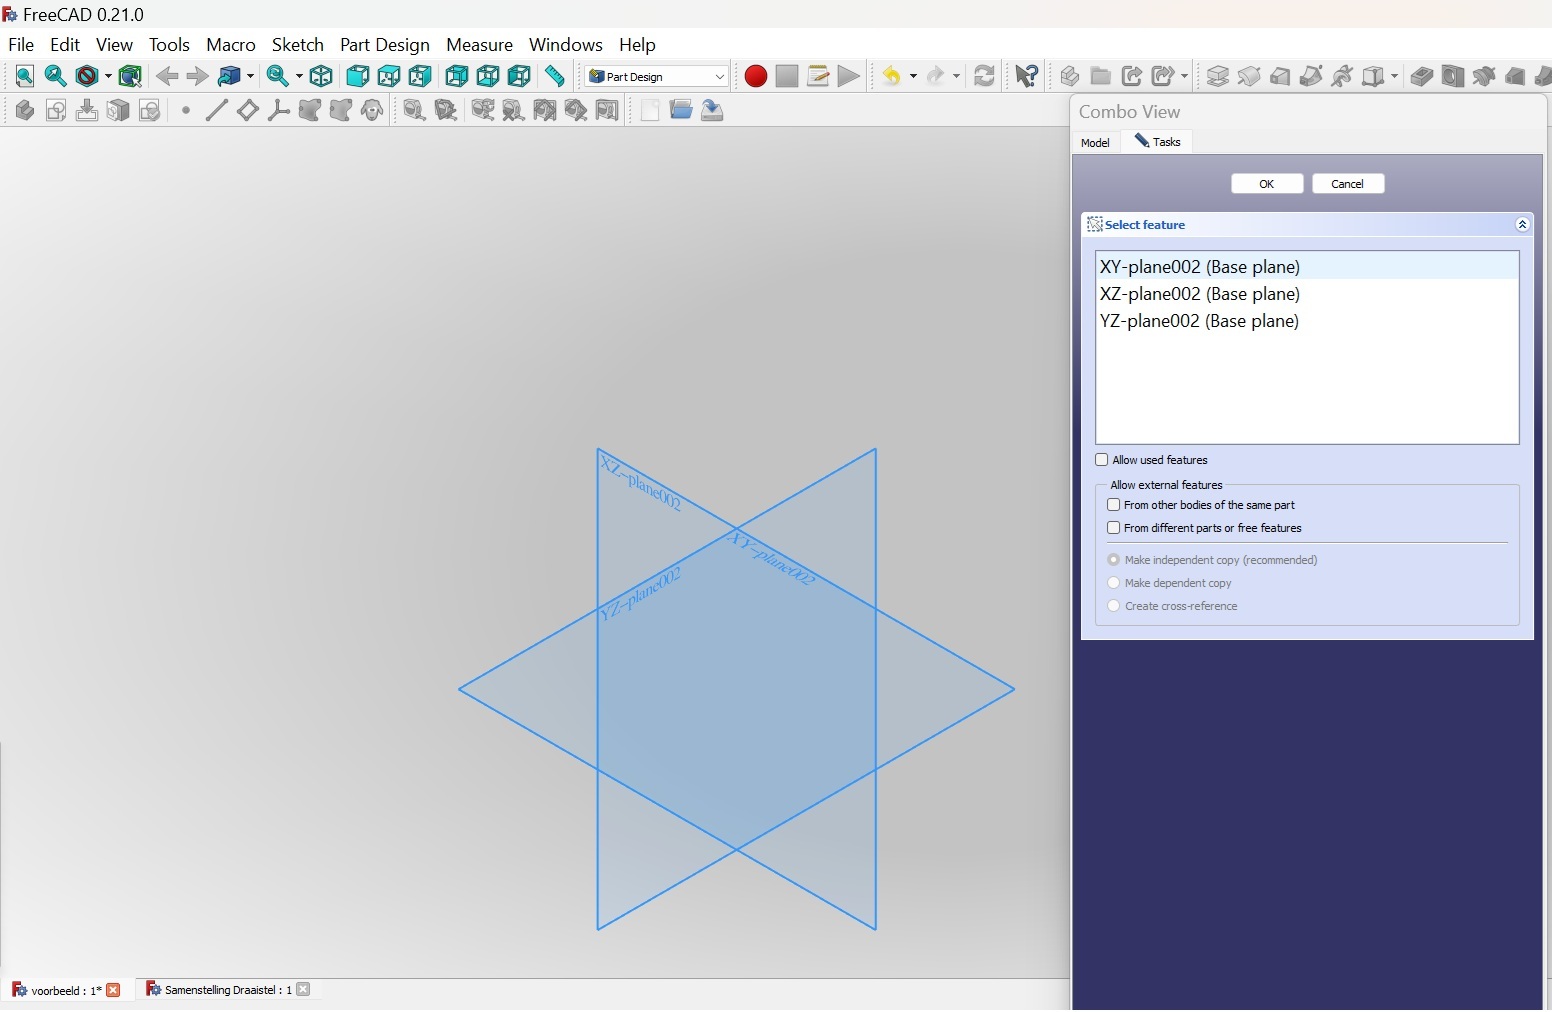Screen dimensions: 1552x1012
Task: Switch to Front view cube icon
Action: coord(357,76)
